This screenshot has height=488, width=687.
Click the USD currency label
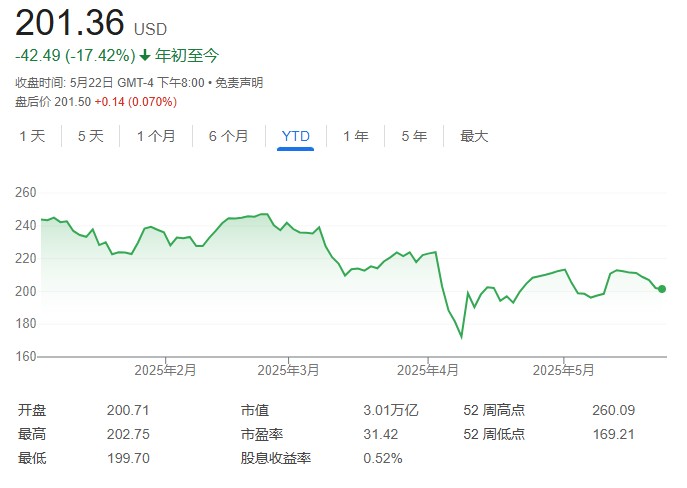pos(150,29)
